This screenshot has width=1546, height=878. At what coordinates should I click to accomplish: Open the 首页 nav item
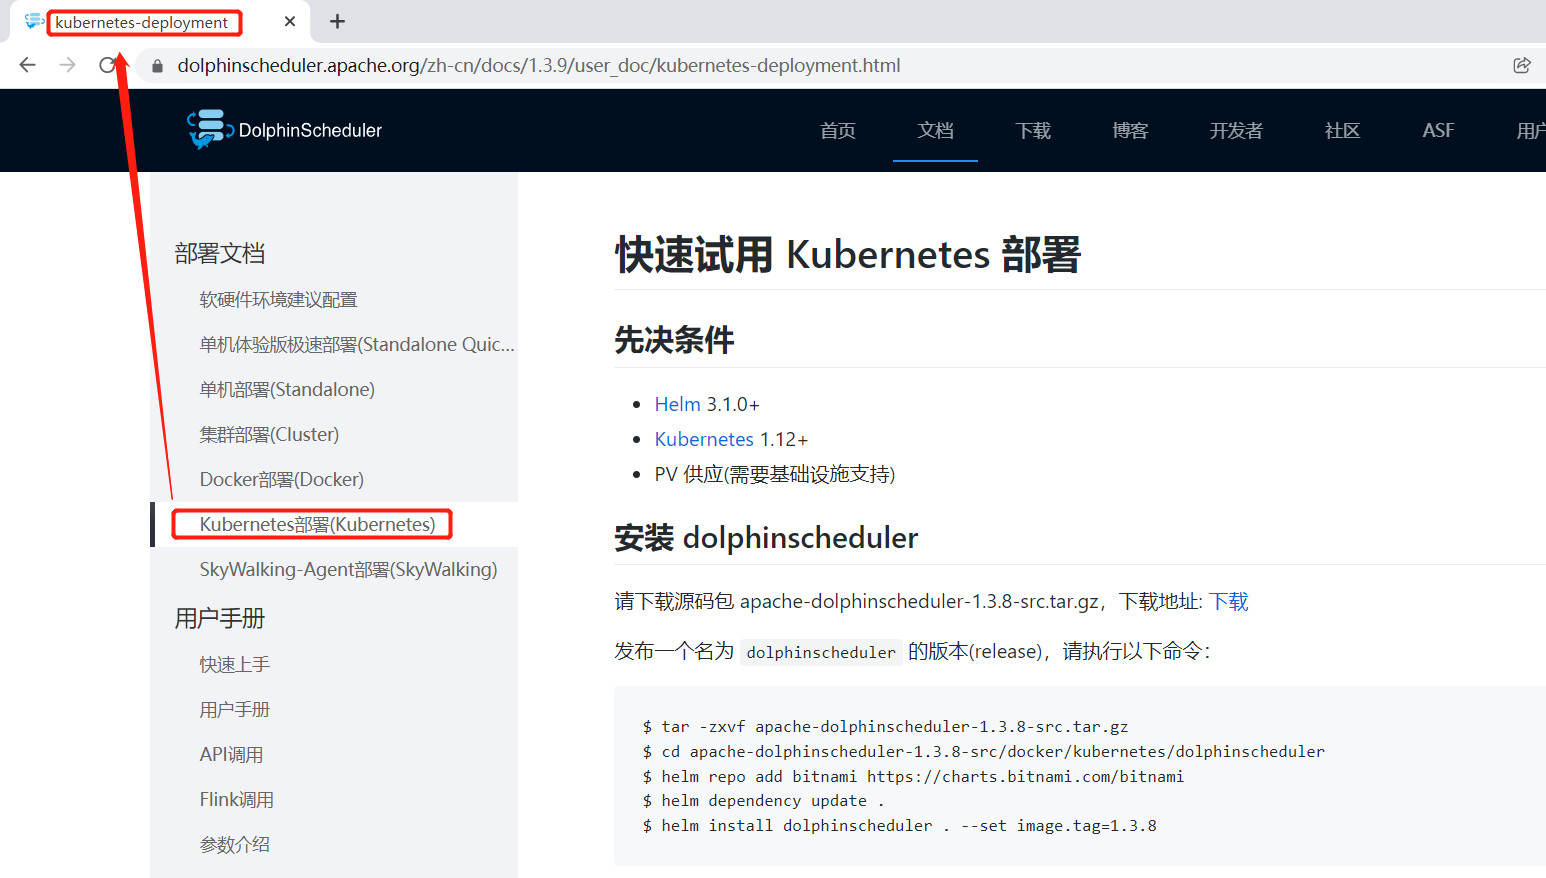pyautogui.click(x=838, y=131)
